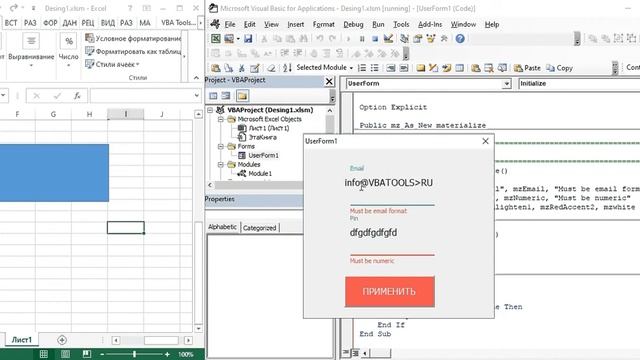
Task: Click the View Microsoft Excel icon in VBA toolbar
Action: pos(216,38)
